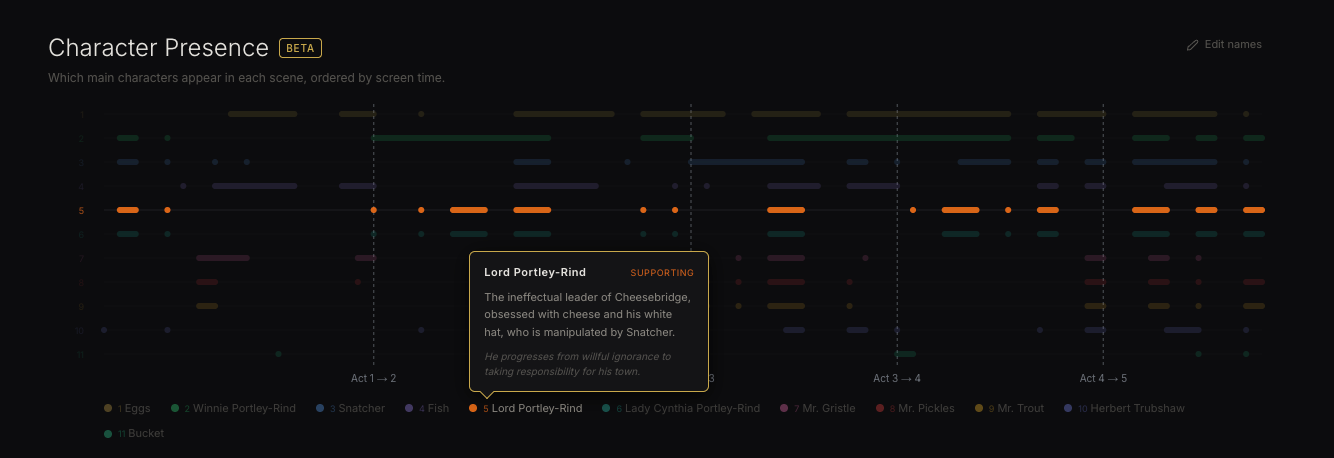The width and height of the screenshot is (1334, 458).
Task: Select Fish color dot in legend
Action: coord(409,408)
